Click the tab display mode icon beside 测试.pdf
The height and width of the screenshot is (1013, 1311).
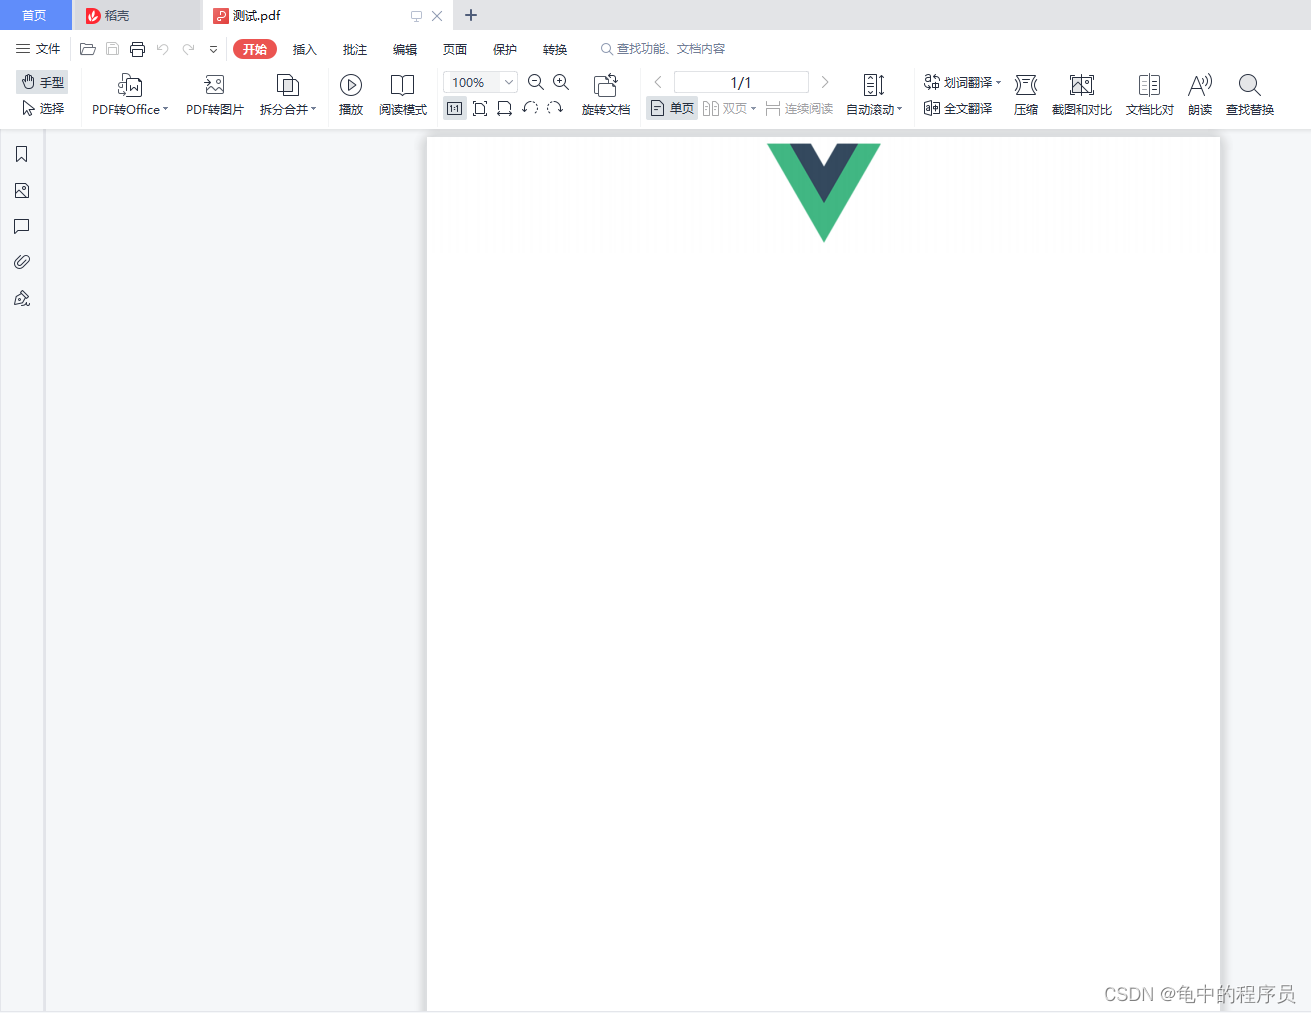[416, 16]
